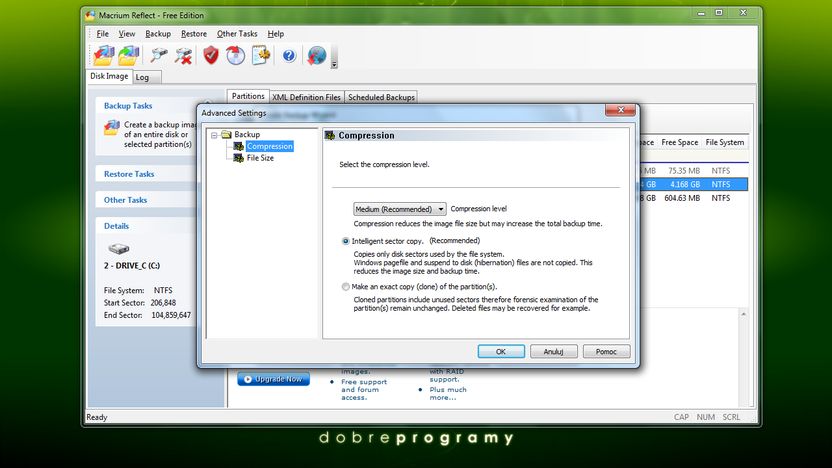Screen dimensions: 832x468
Task: Click the Backup Tasks disk image icon
Action: (x=111, y=128)
